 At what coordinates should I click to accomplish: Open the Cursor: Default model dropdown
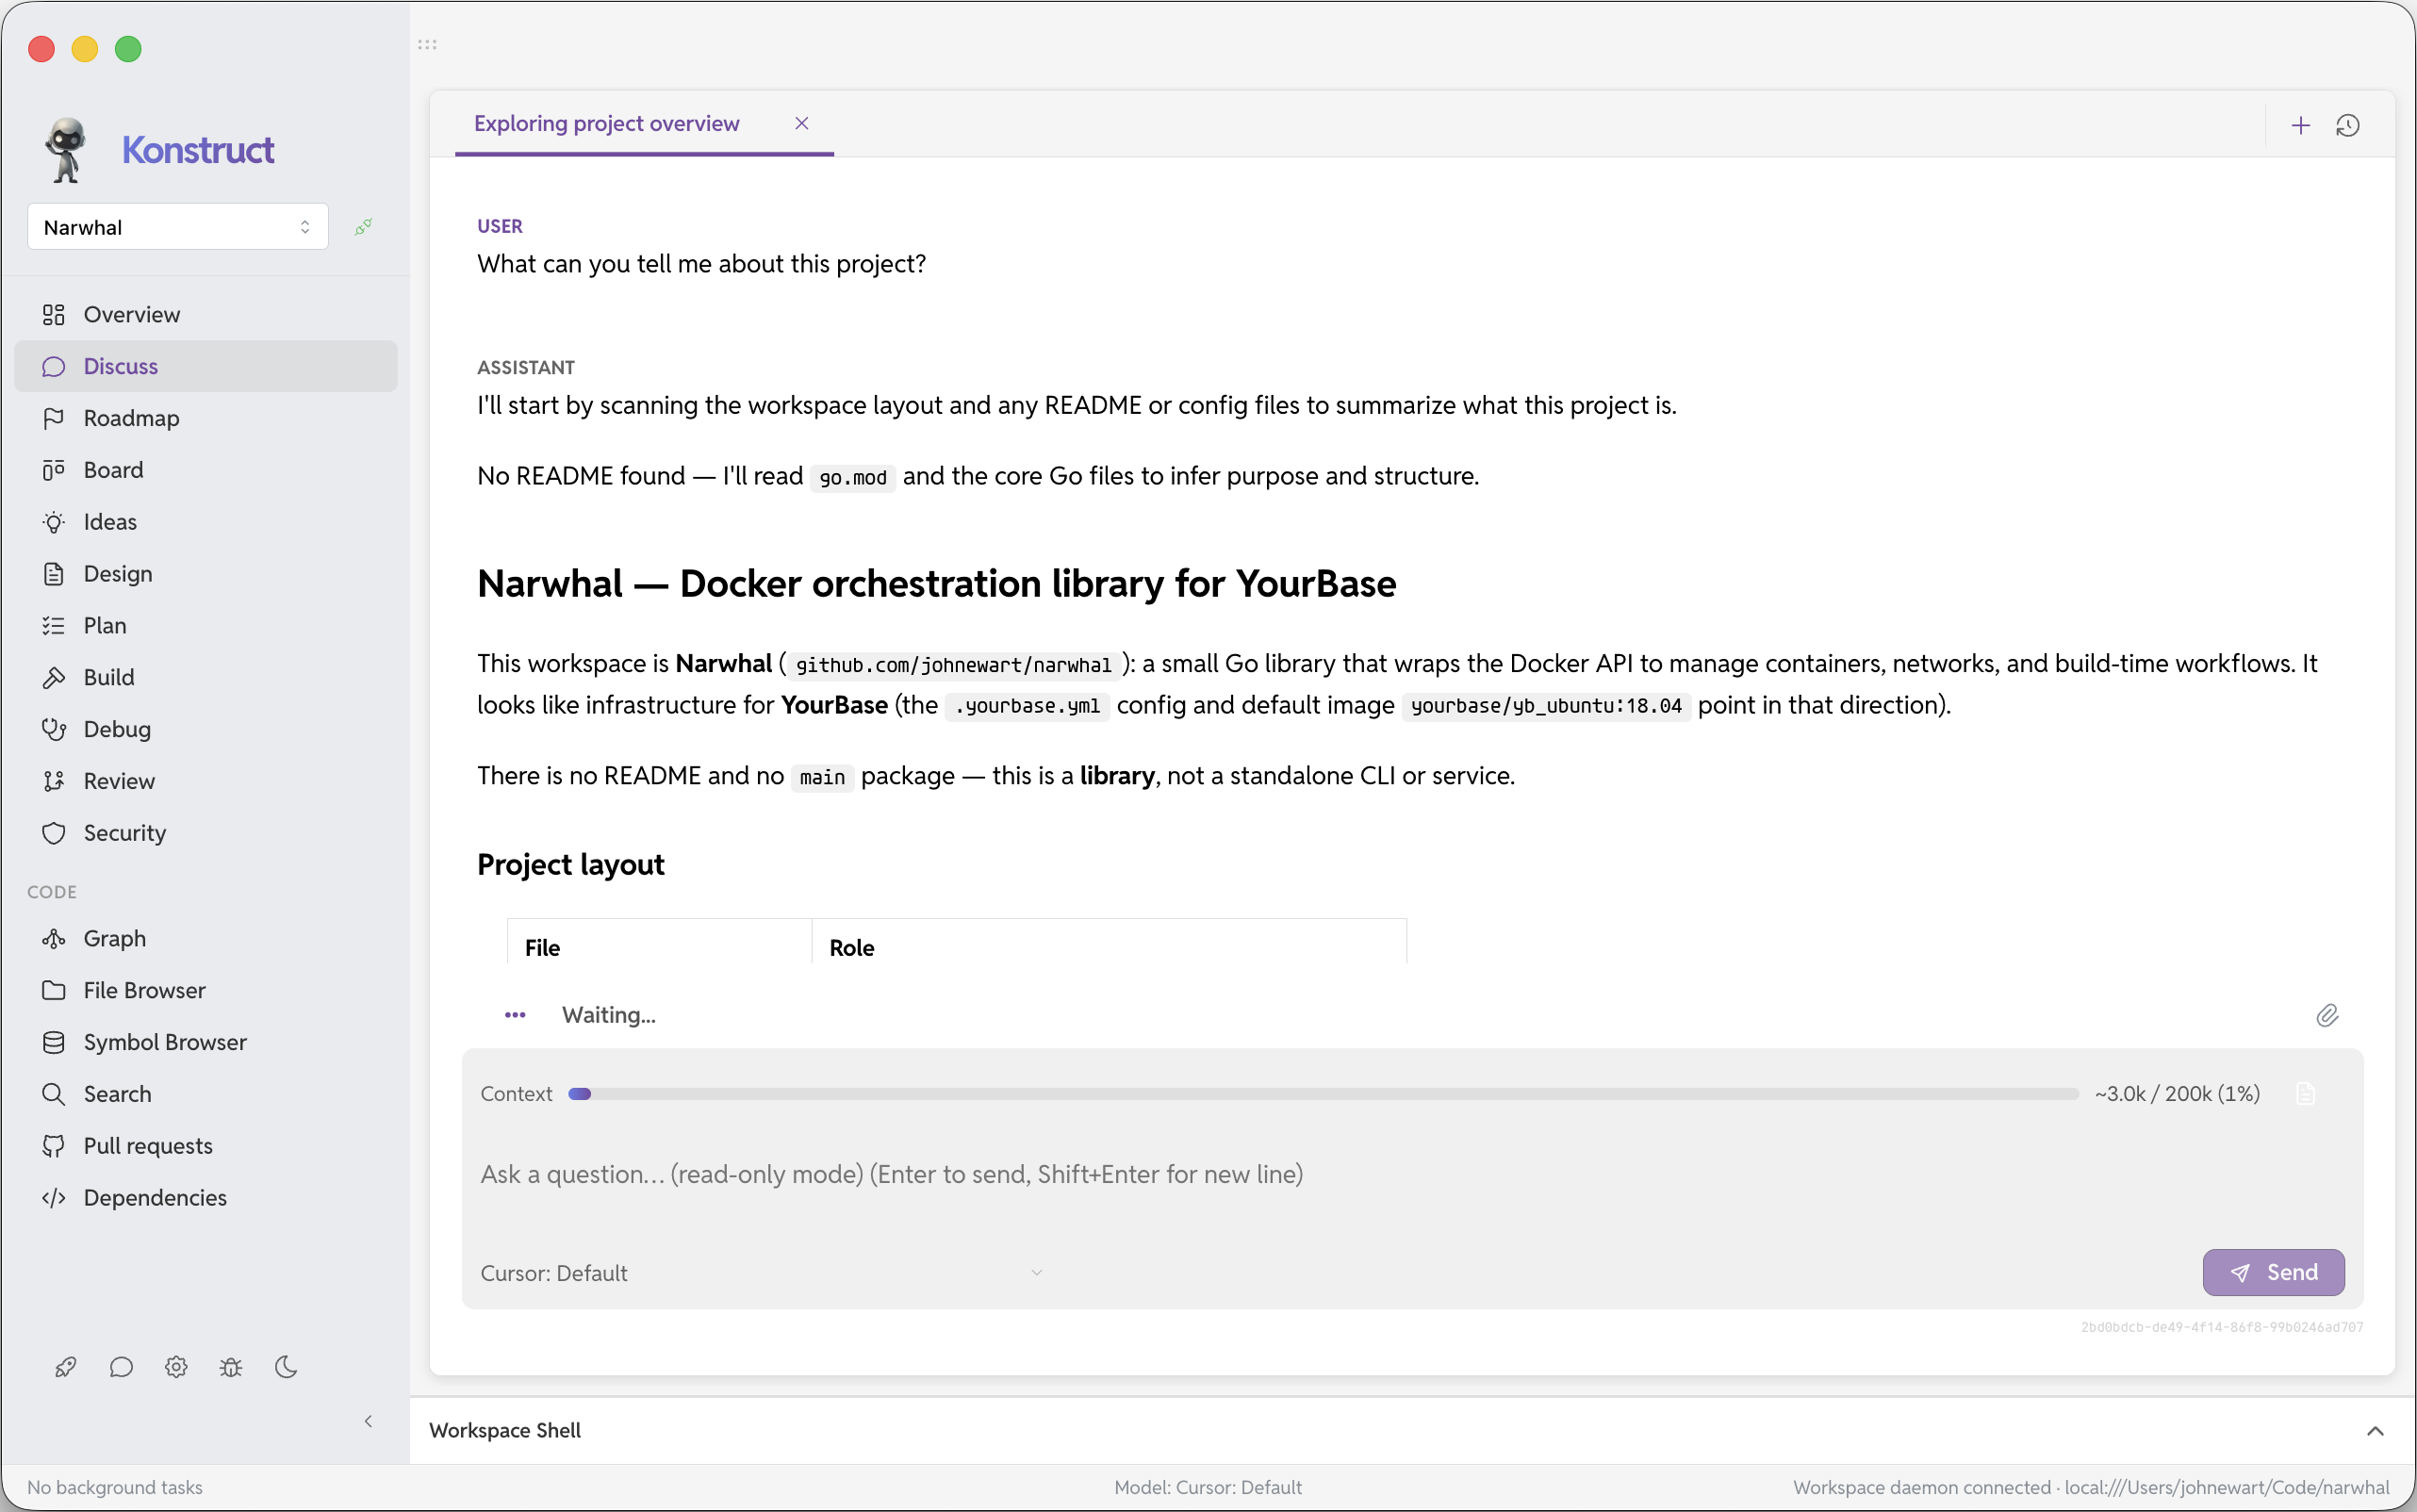coord(762,1273)
